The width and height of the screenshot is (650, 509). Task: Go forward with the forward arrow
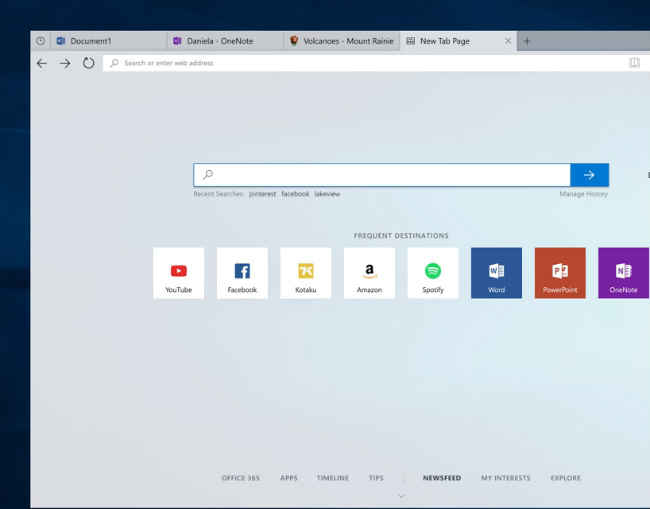click(x=65, y=63)
